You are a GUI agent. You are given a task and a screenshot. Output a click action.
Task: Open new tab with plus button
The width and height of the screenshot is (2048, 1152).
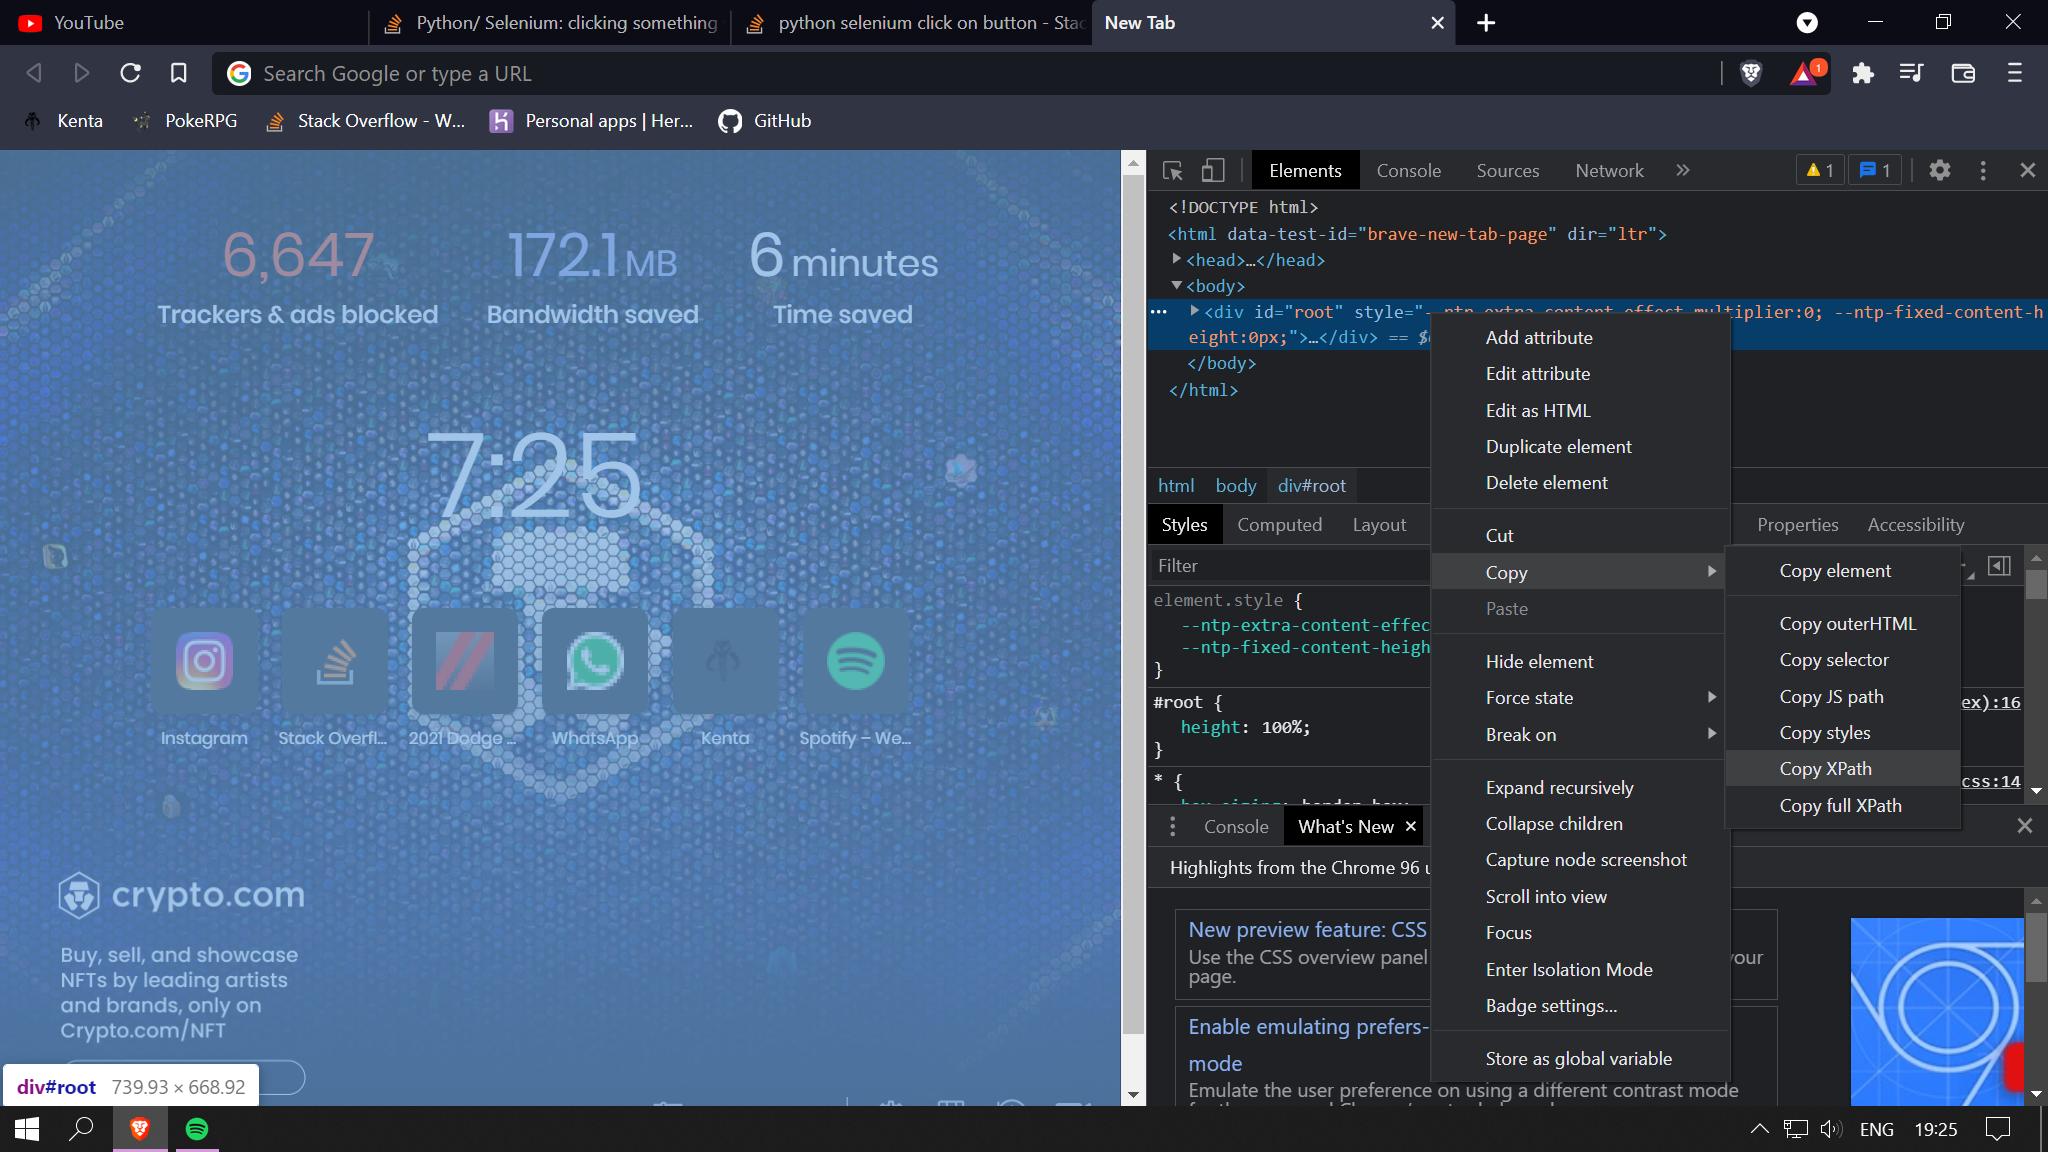click(1487, 23)
